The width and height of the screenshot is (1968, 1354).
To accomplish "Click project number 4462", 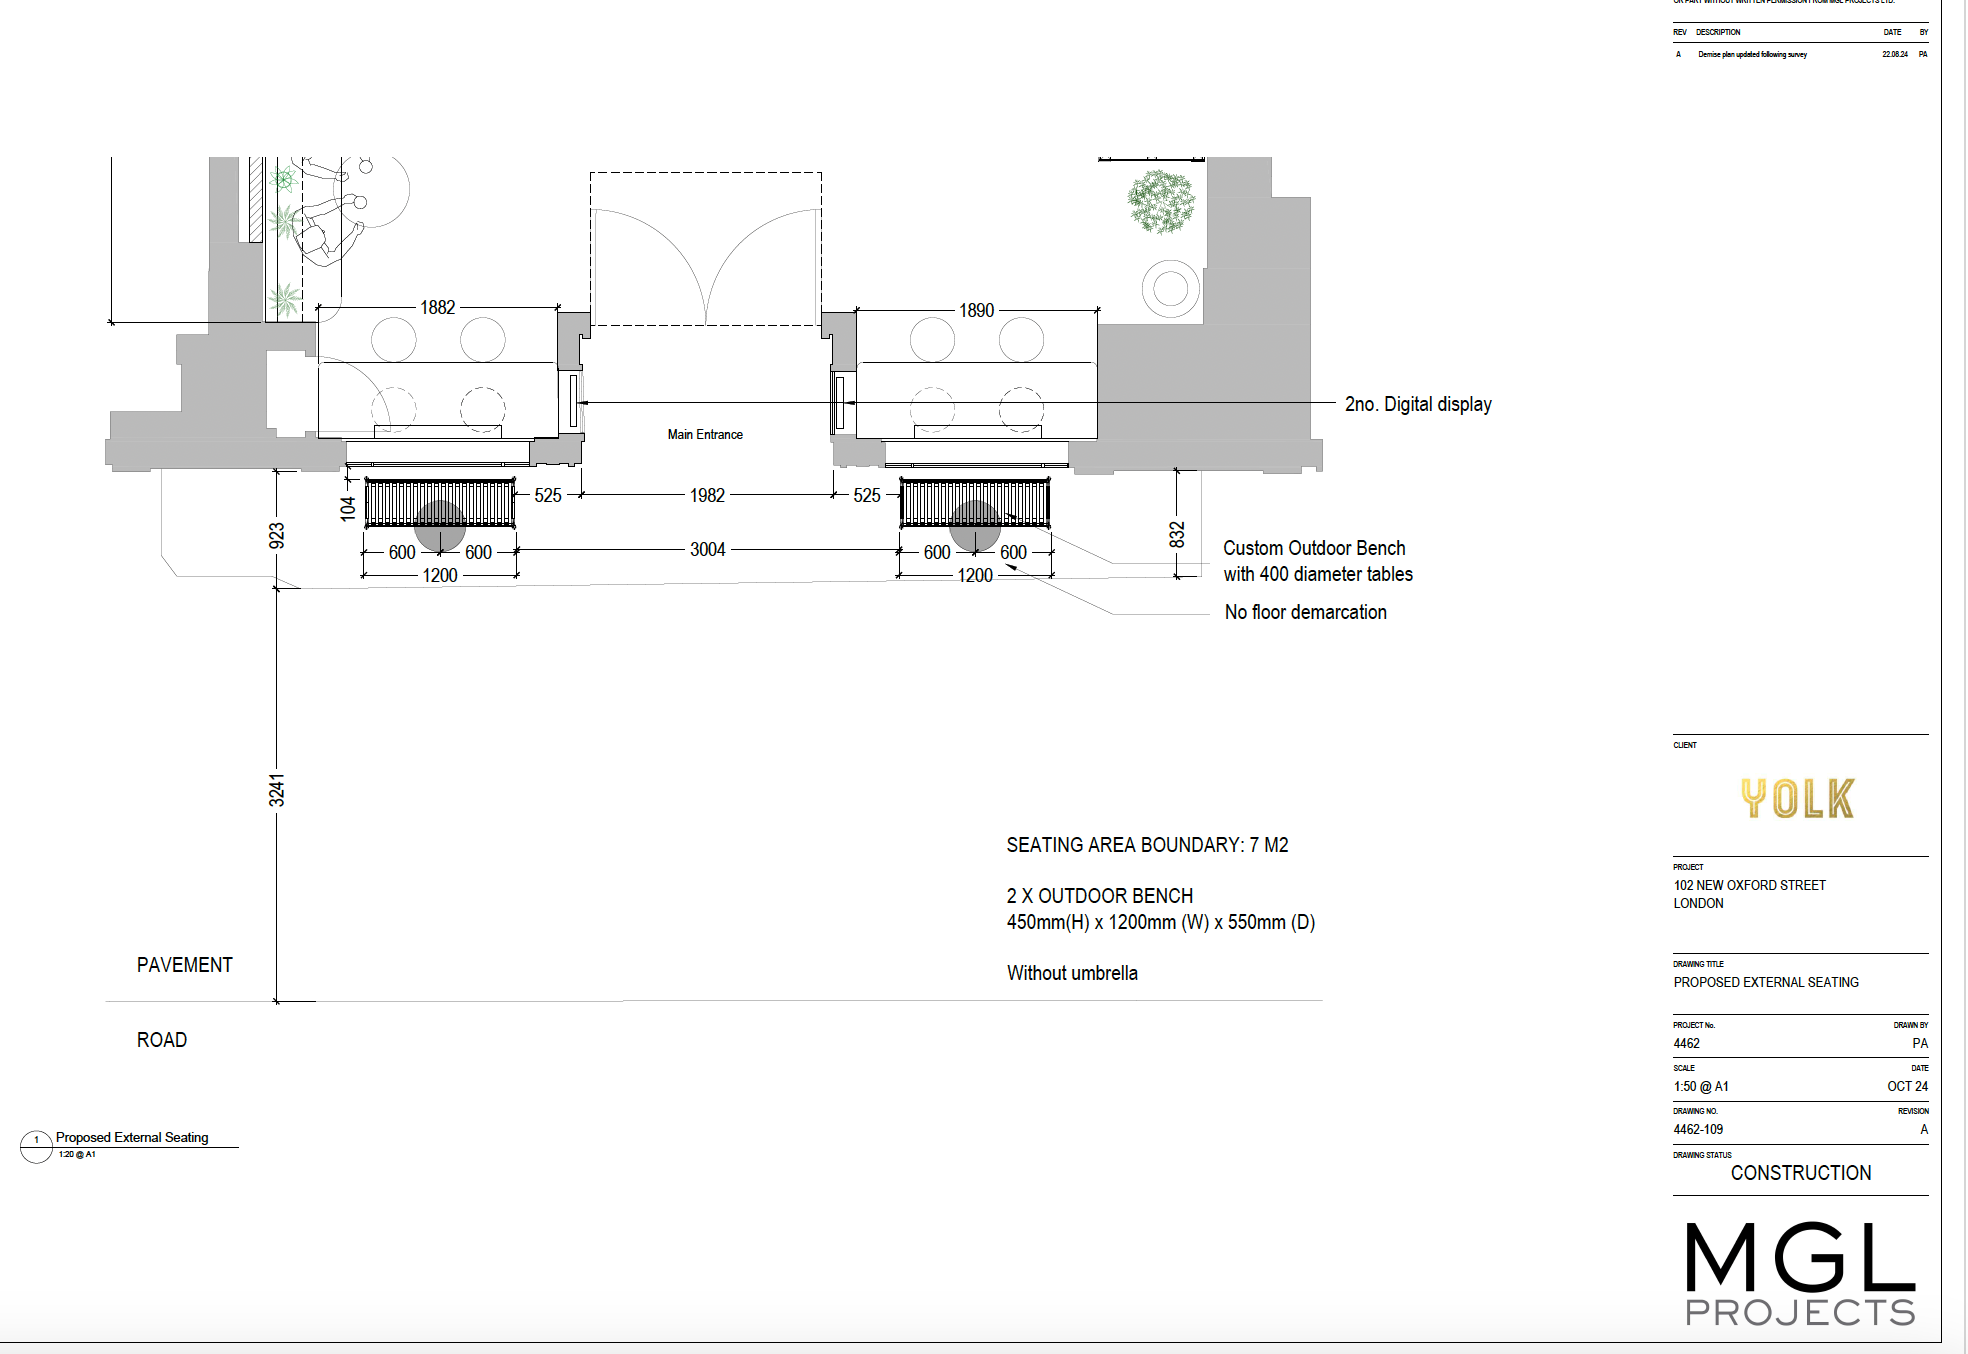I will click(1686, 1043).
